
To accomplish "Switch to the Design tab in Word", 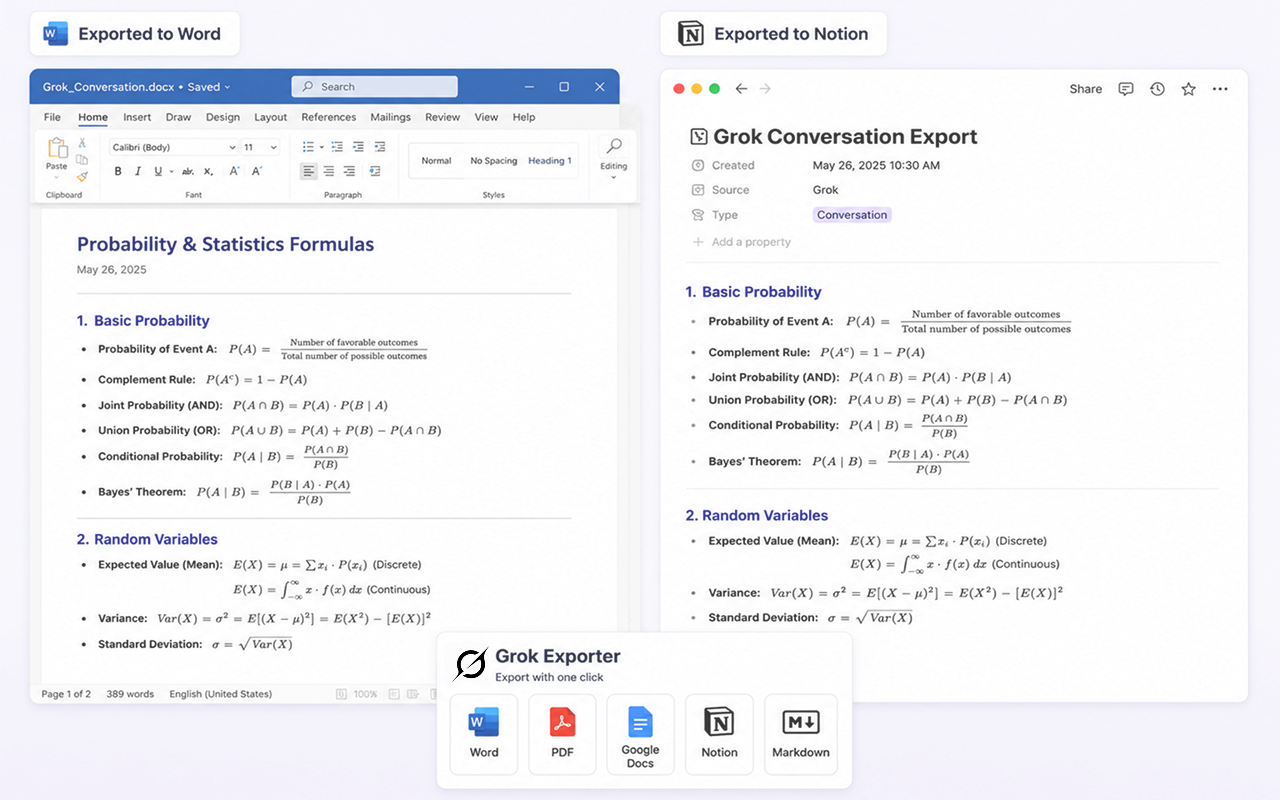I will (x=223, y=117).
